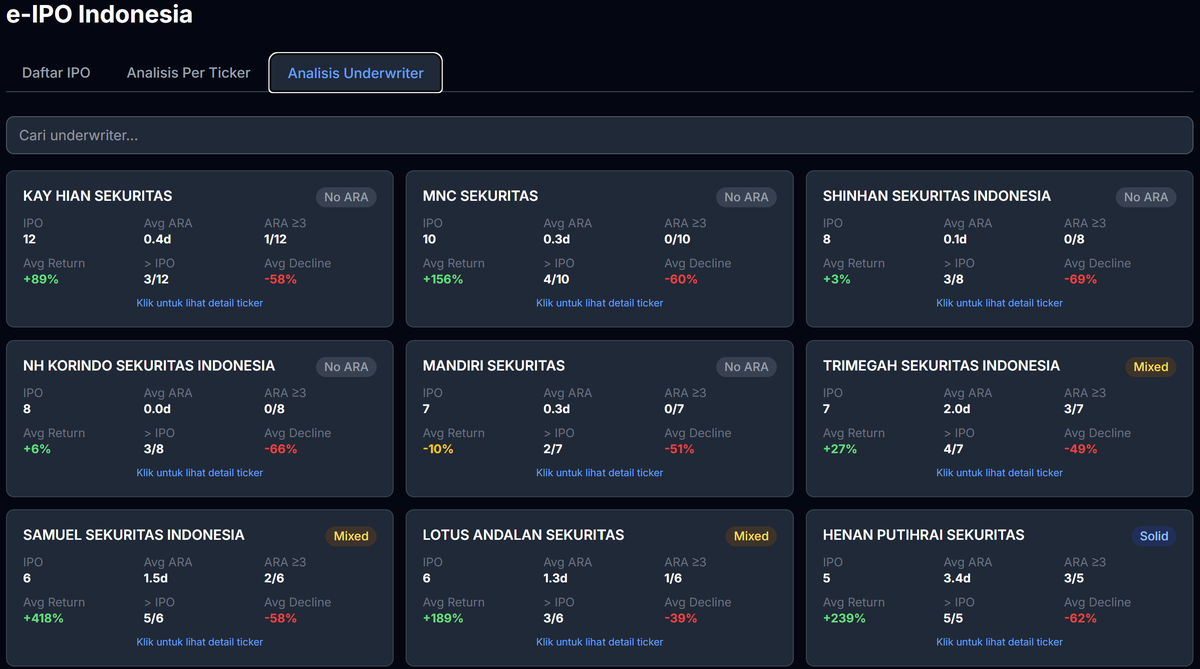Click the +156% Avg Return on MNC SEKURITAS

pos(443,279)
